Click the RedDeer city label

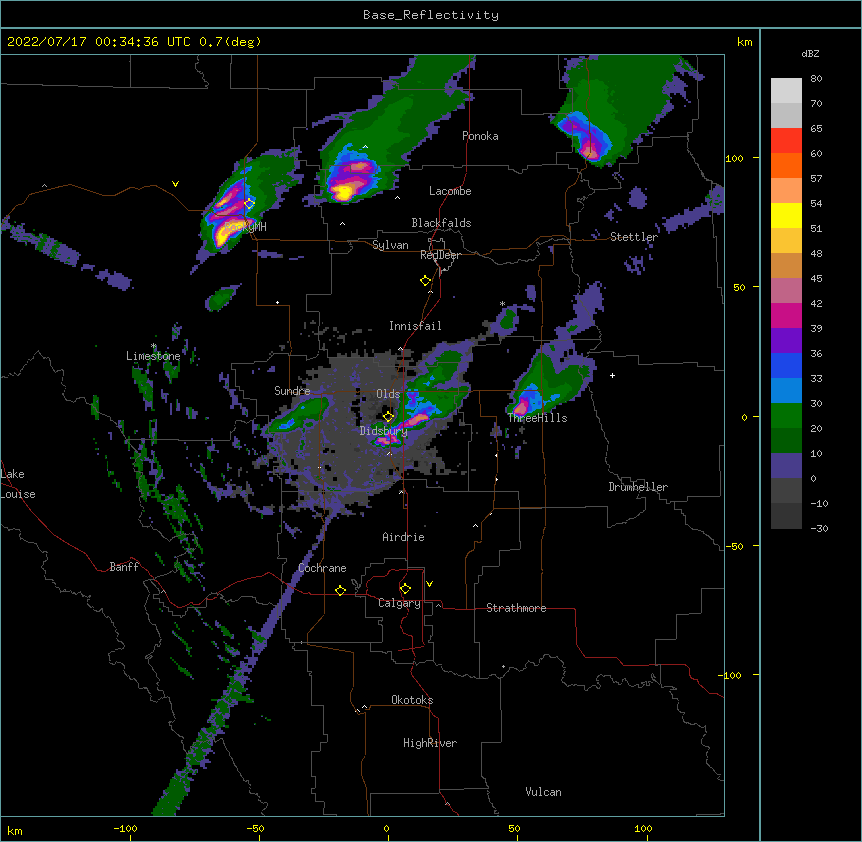(440, 255)
